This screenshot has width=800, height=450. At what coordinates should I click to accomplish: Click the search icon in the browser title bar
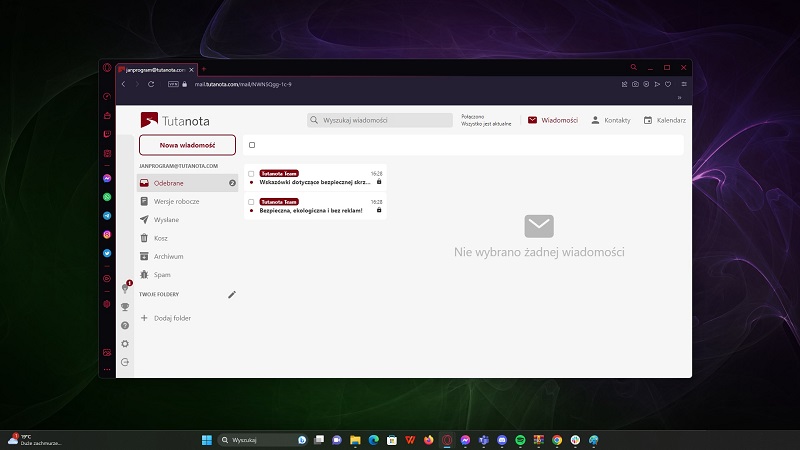click(634, 67)
